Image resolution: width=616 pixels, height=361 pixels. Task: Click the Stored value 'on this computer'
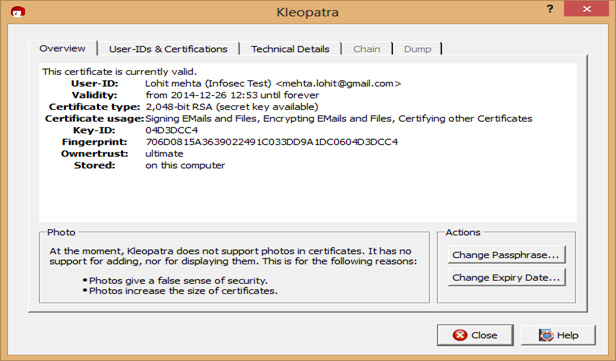pos(185,165)
